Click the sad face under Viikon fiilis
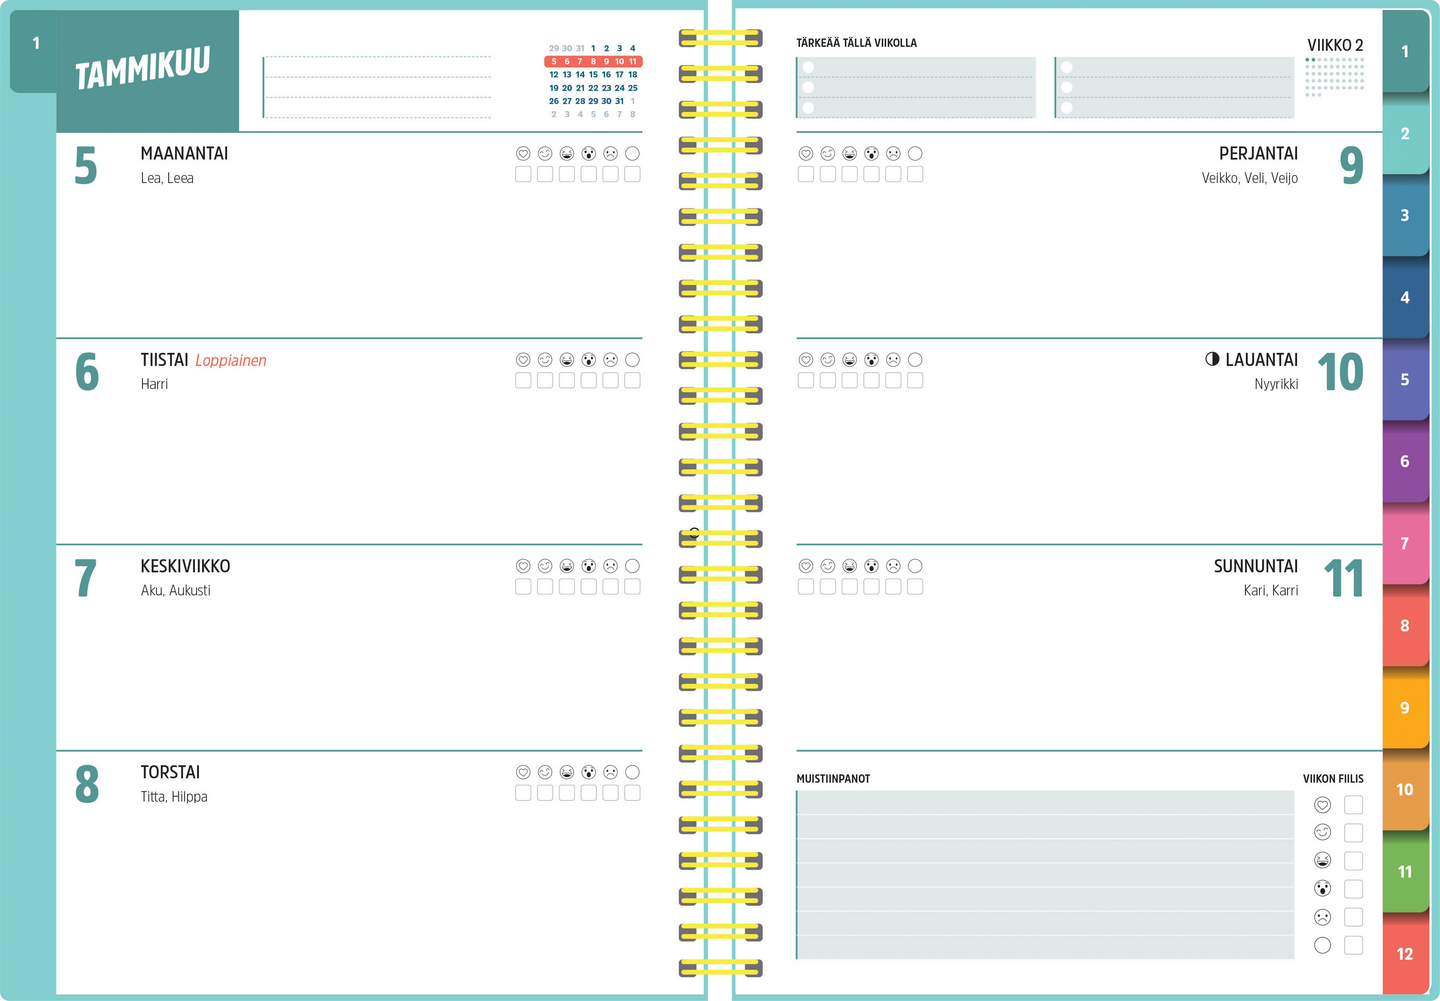 pyautogui.click(x=1322, y=917)
